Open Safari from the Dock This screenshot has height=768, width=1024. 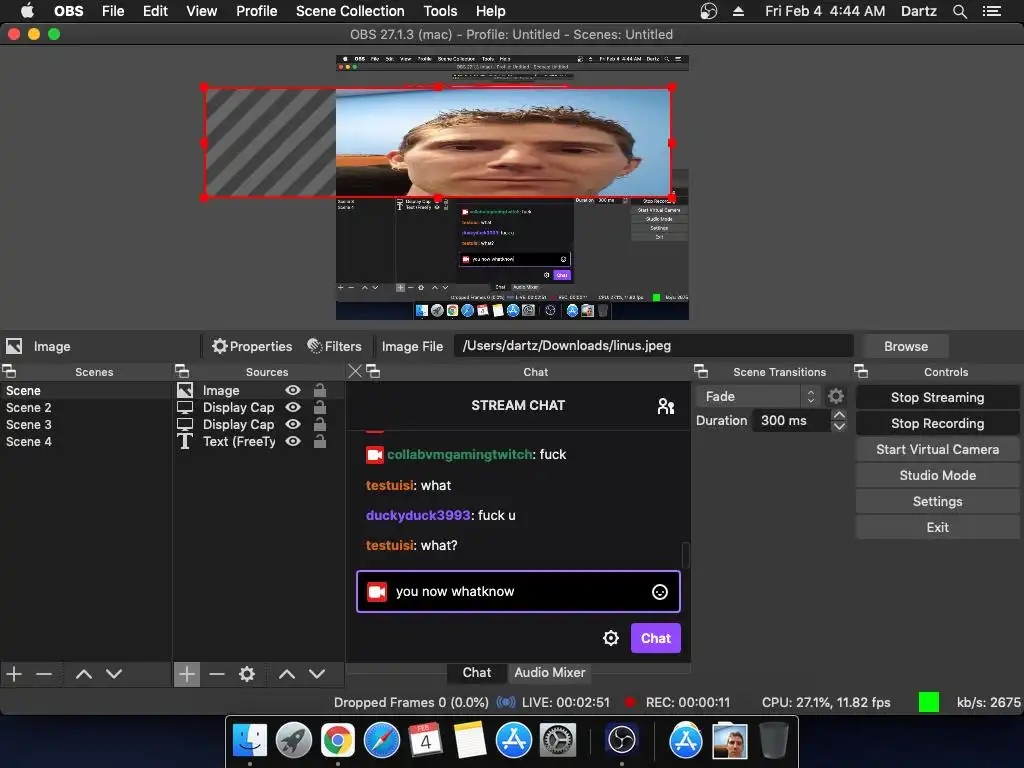point(381,740)
